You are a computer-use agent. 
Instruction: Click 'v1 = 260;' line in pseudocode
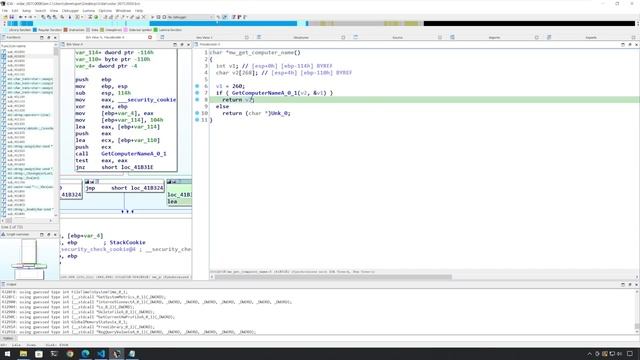230,86
